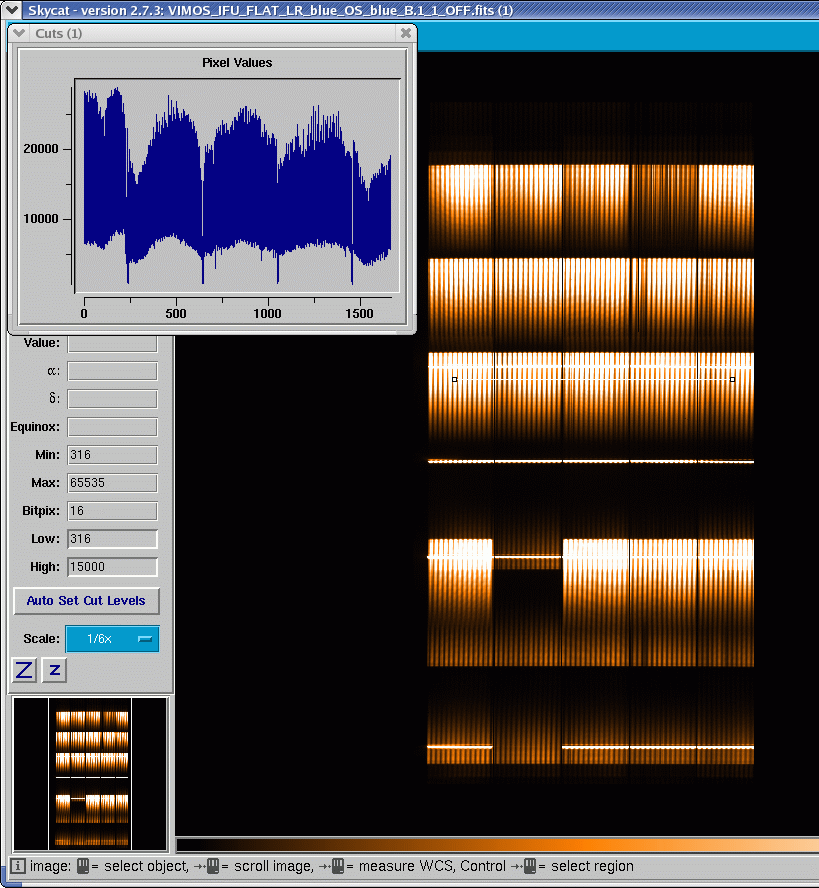The width and height of the screenshot is (819, 888).
Task: Click the left endpoint of the cut line
Action: [454, 379]
